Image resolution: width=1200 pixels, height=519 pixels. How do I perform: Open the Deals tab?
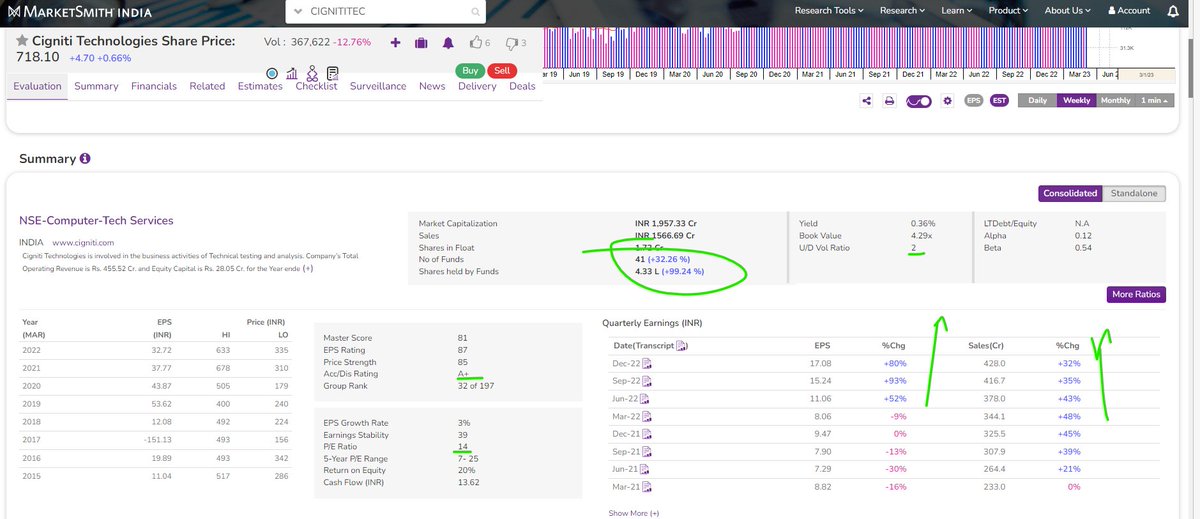pos(522,86)
